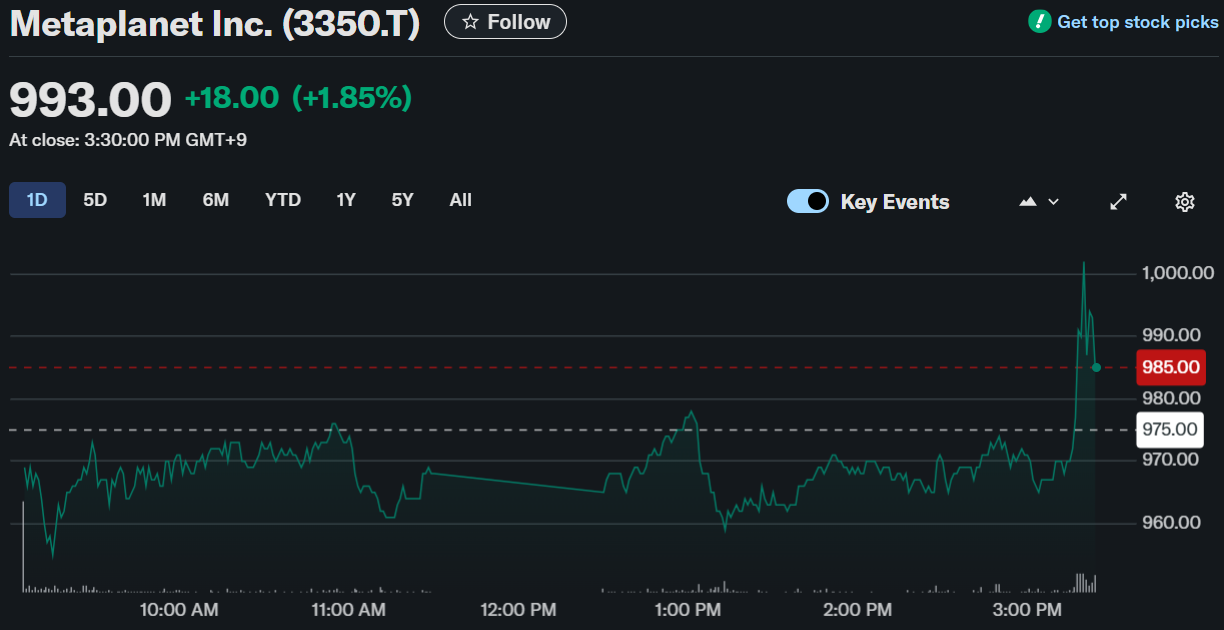
Task: Click the 2:00 PM time axis label
Action: 857,609
